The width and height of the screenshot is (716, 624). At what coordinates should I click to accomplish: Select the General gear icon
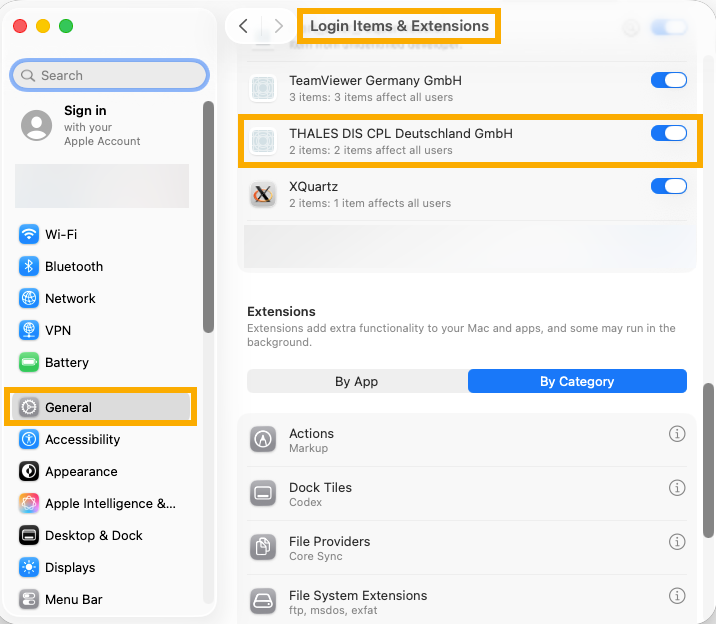tap(29, 407)
